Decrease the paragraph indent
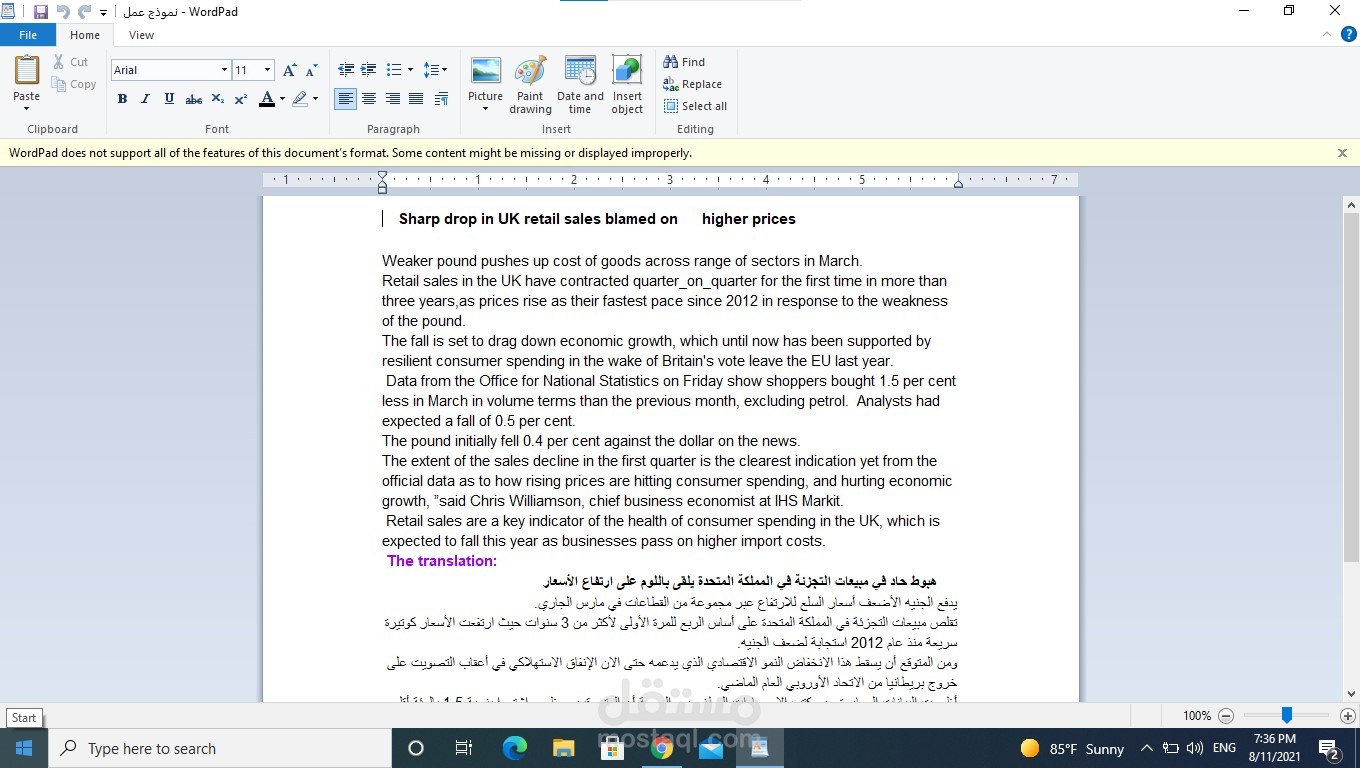Viewport: 1360px width, 768px height. tap(346, 70)
